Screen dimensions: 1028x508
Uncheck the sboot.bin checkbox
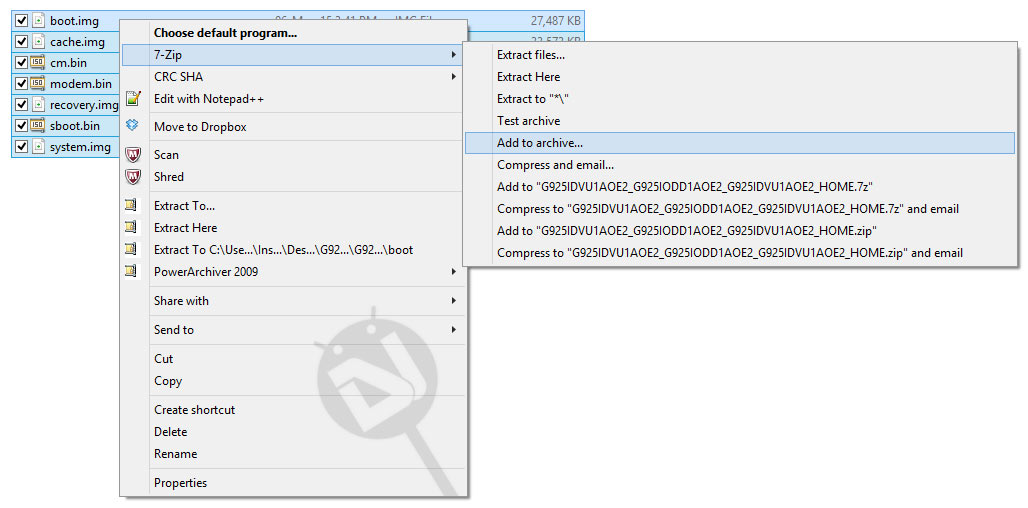coord(22,126)
